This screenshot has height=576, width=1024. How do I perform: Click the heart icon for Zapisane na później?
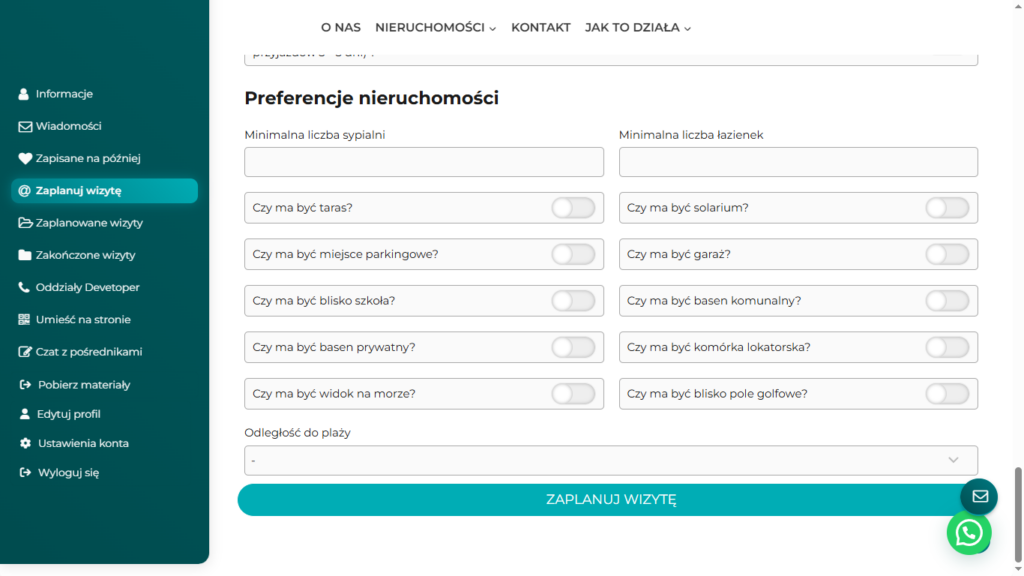[25, 158]
